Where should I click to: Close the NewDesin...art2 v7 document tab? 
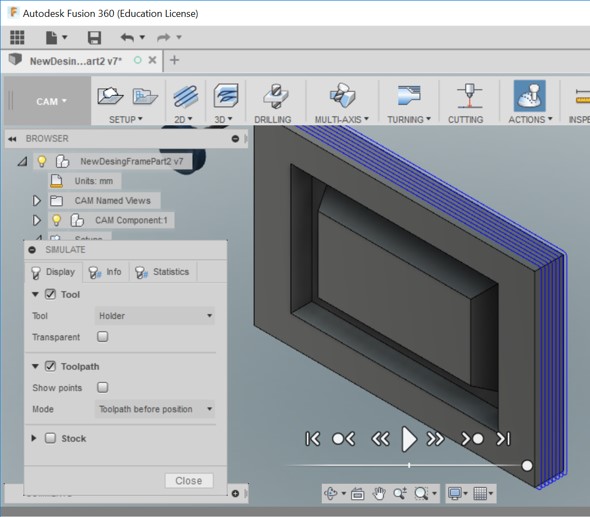[152, 60]
